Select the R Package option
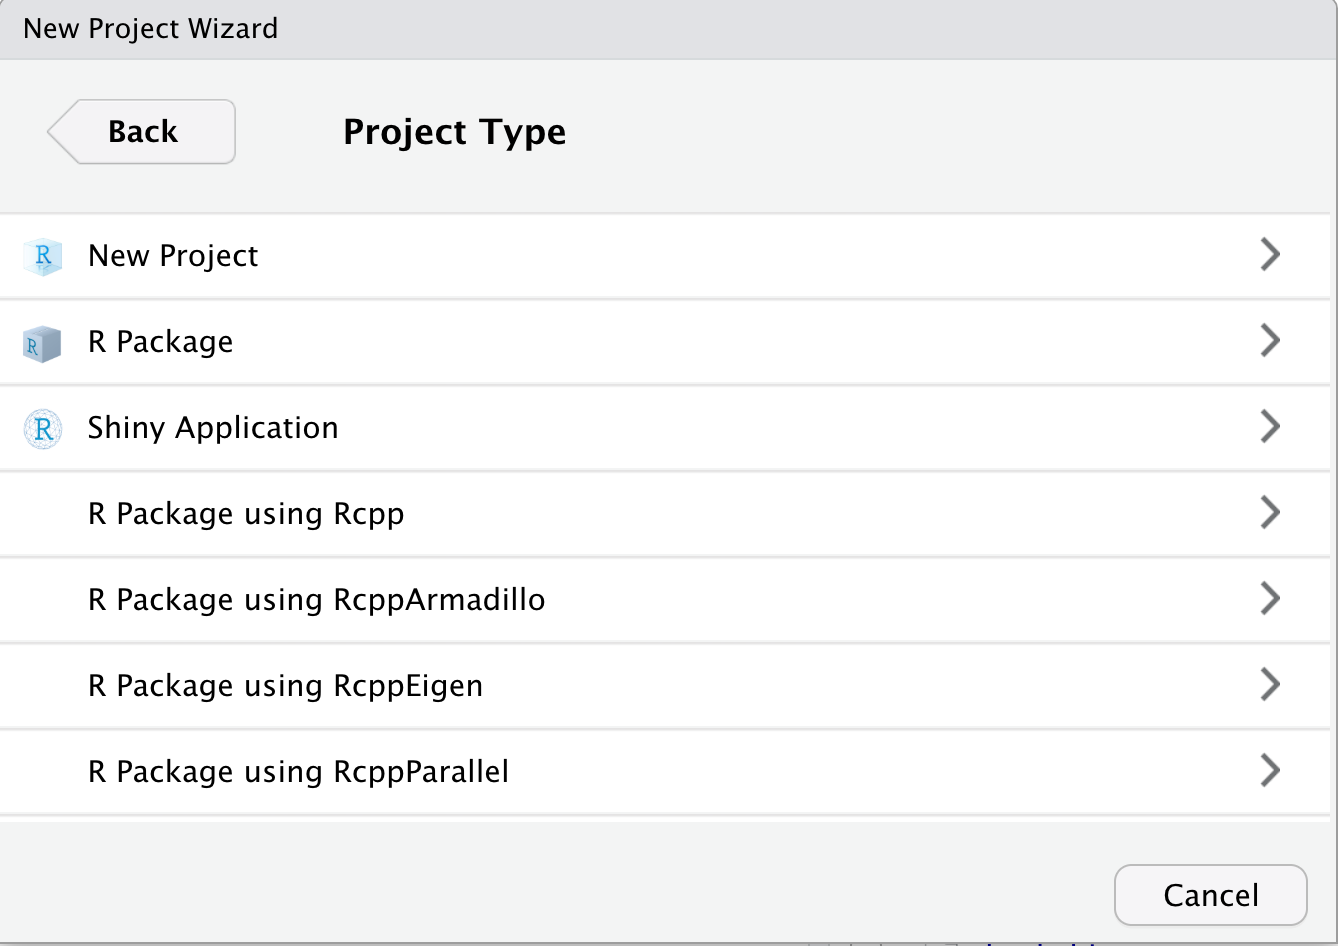Image resolution: width=1338 pixels, height=946 pixels. tap(665, 342)
